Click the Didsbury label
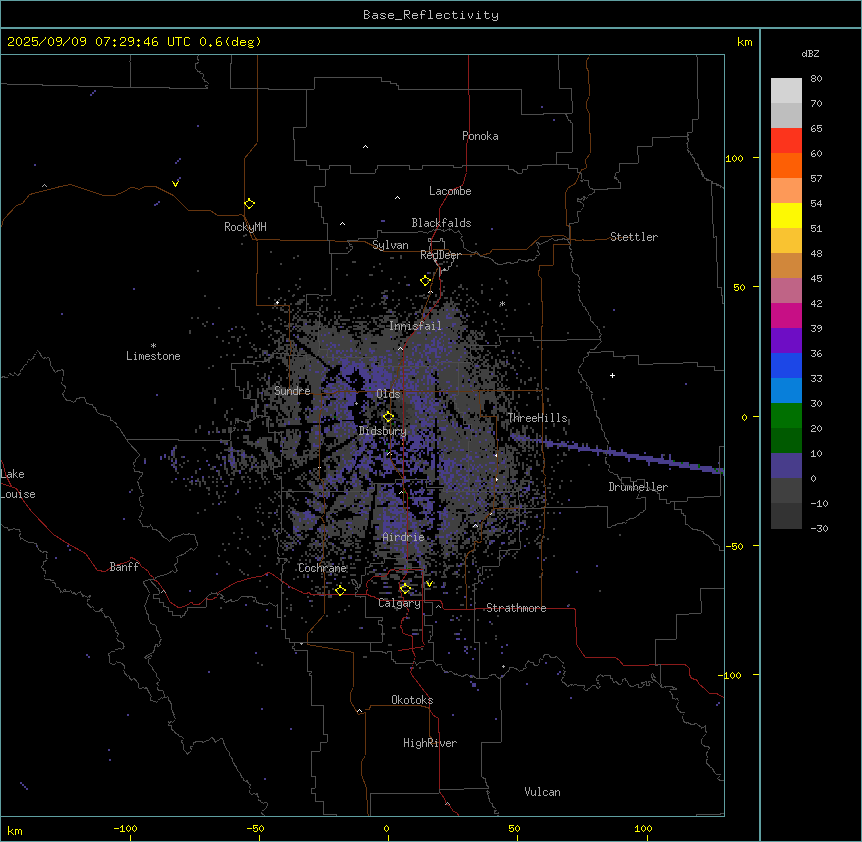 [383, 431]
